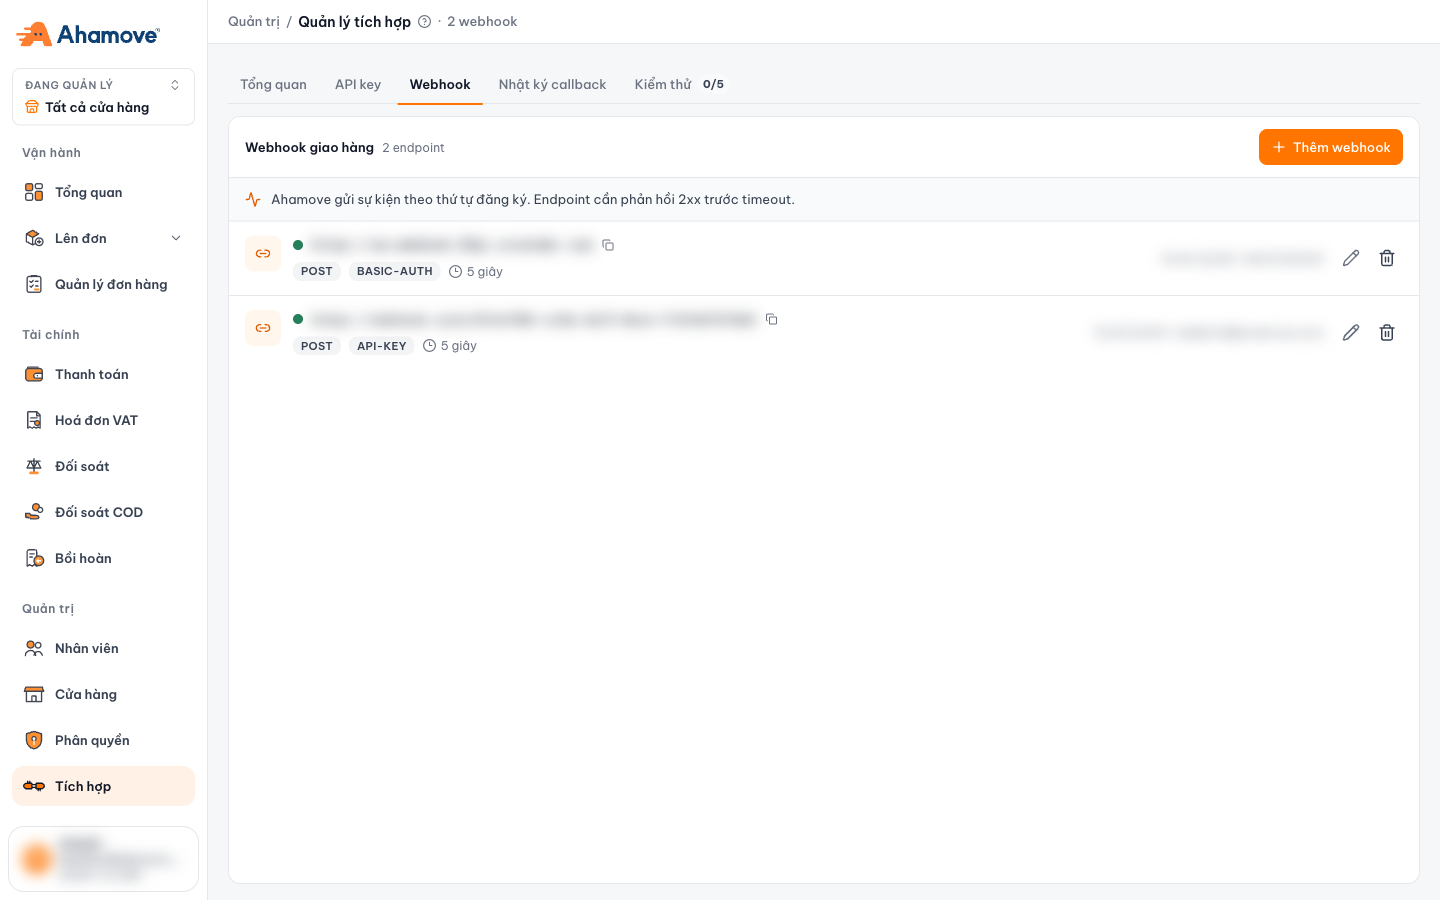Select Tích hợp in the sidebar
The width and height of the screenshot is (1440, 900).
click(x=103, y=786)
